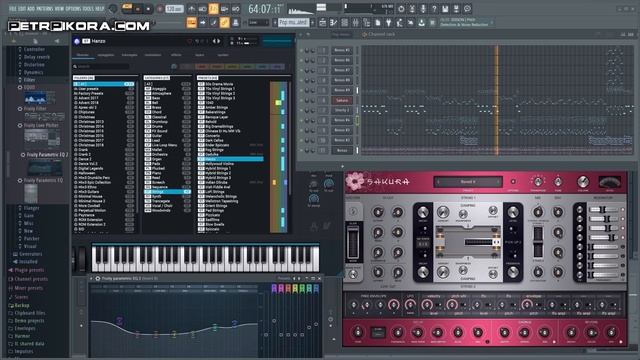
Task: Expand the Demo projects folder
Action: point(29,321)
